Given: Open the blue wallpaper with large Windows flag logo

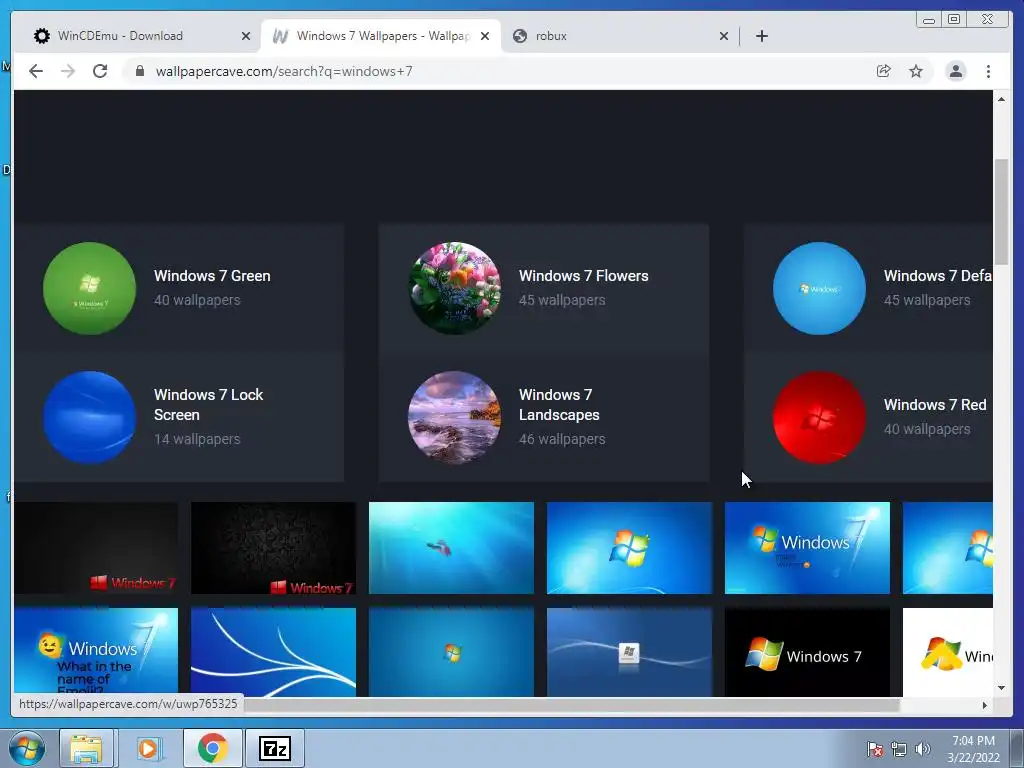Looking at the screenshot, I should point(630,548).
